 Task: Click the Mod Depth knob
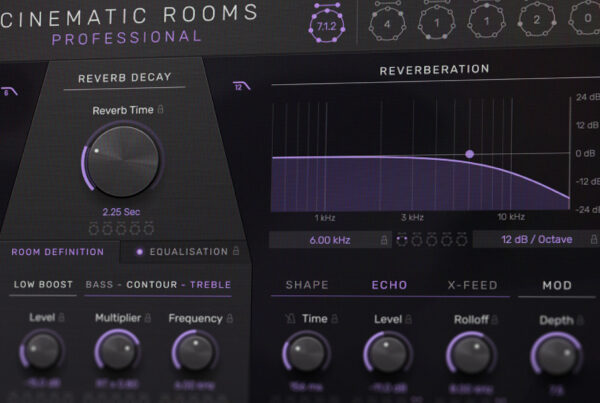point(556,356)
